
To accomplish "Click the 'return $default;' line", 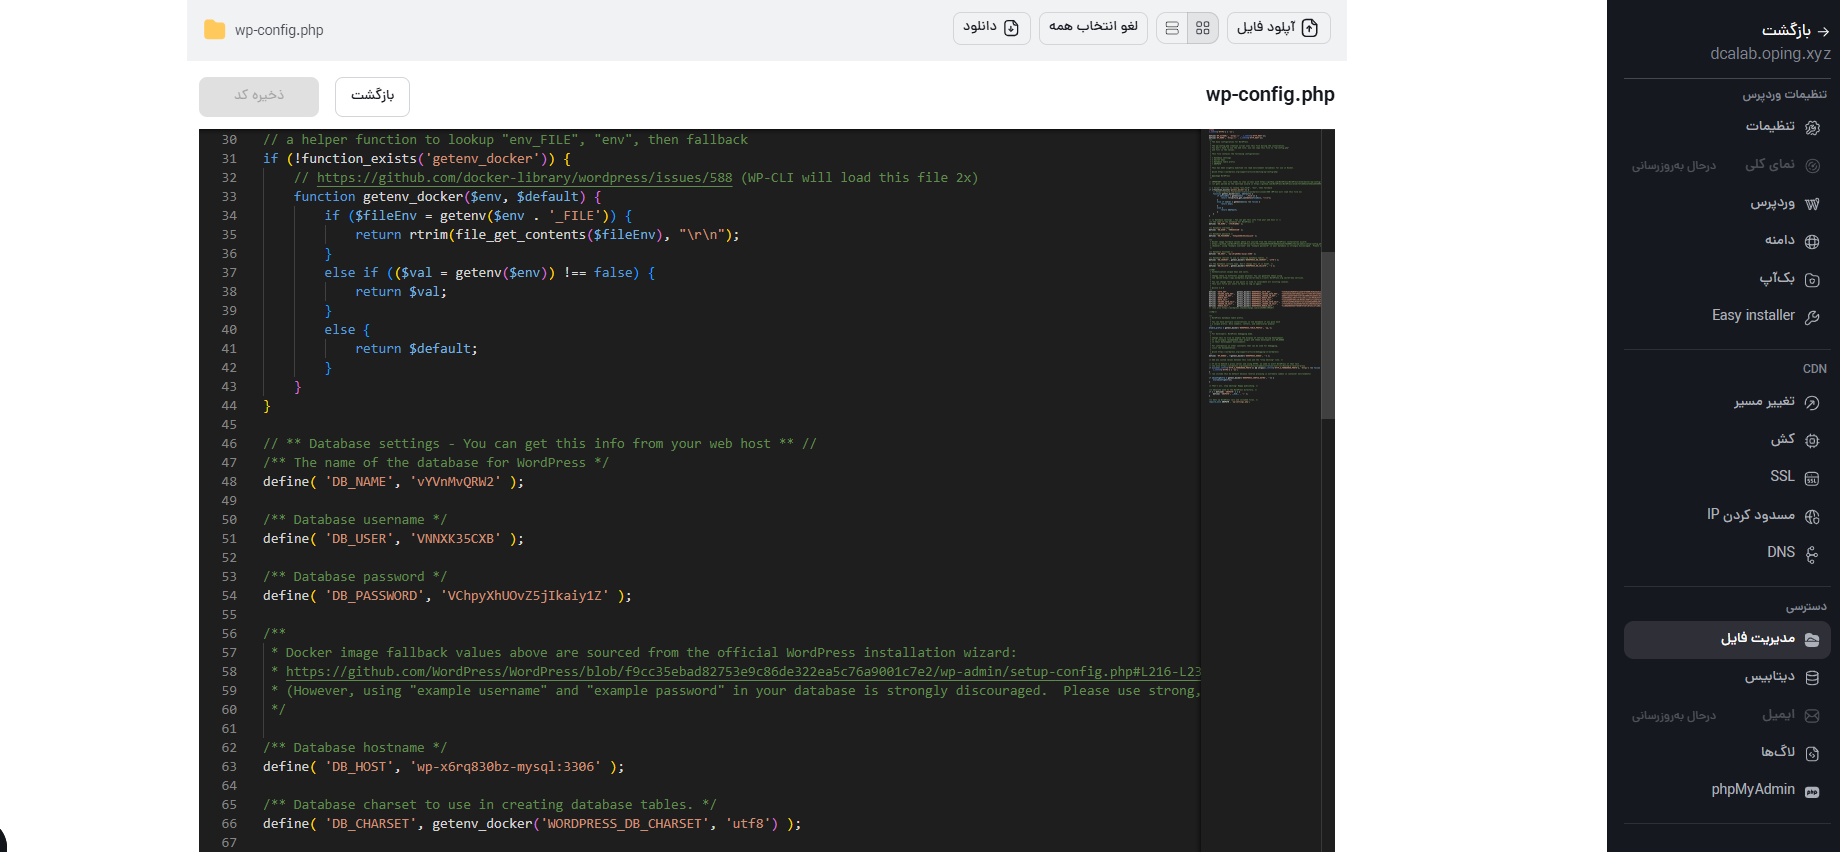I will [416, 349].
